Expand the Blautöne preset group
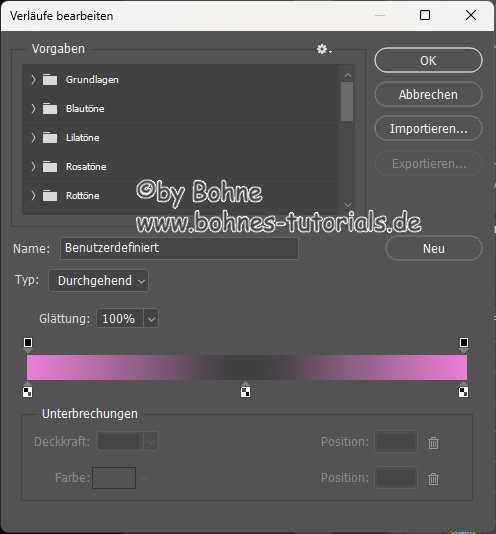The image size is (496, 534). [x=33, y=109]
